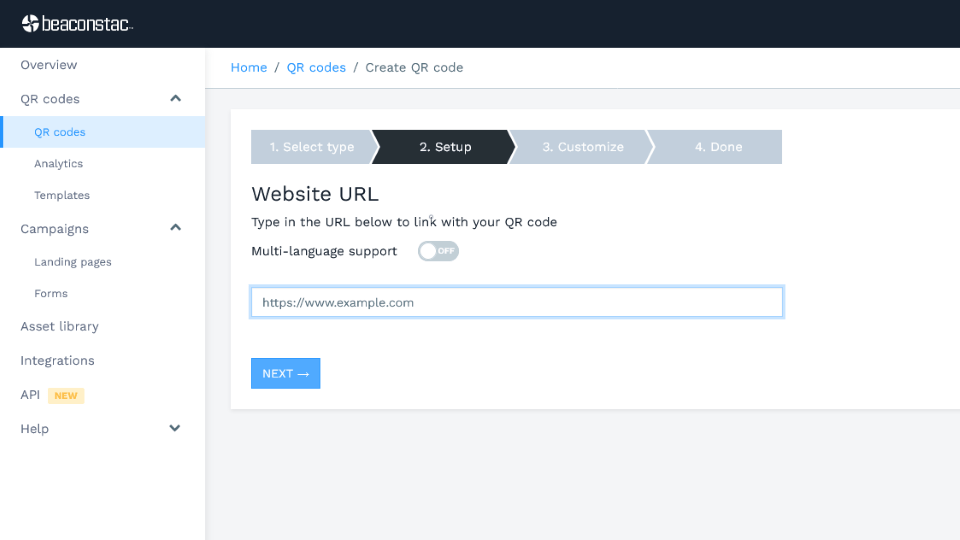Image resolution: width=960 pixels, height=540 pixels.
Task: Toggle Multi-language support switch on
Action: pos(438,251)
